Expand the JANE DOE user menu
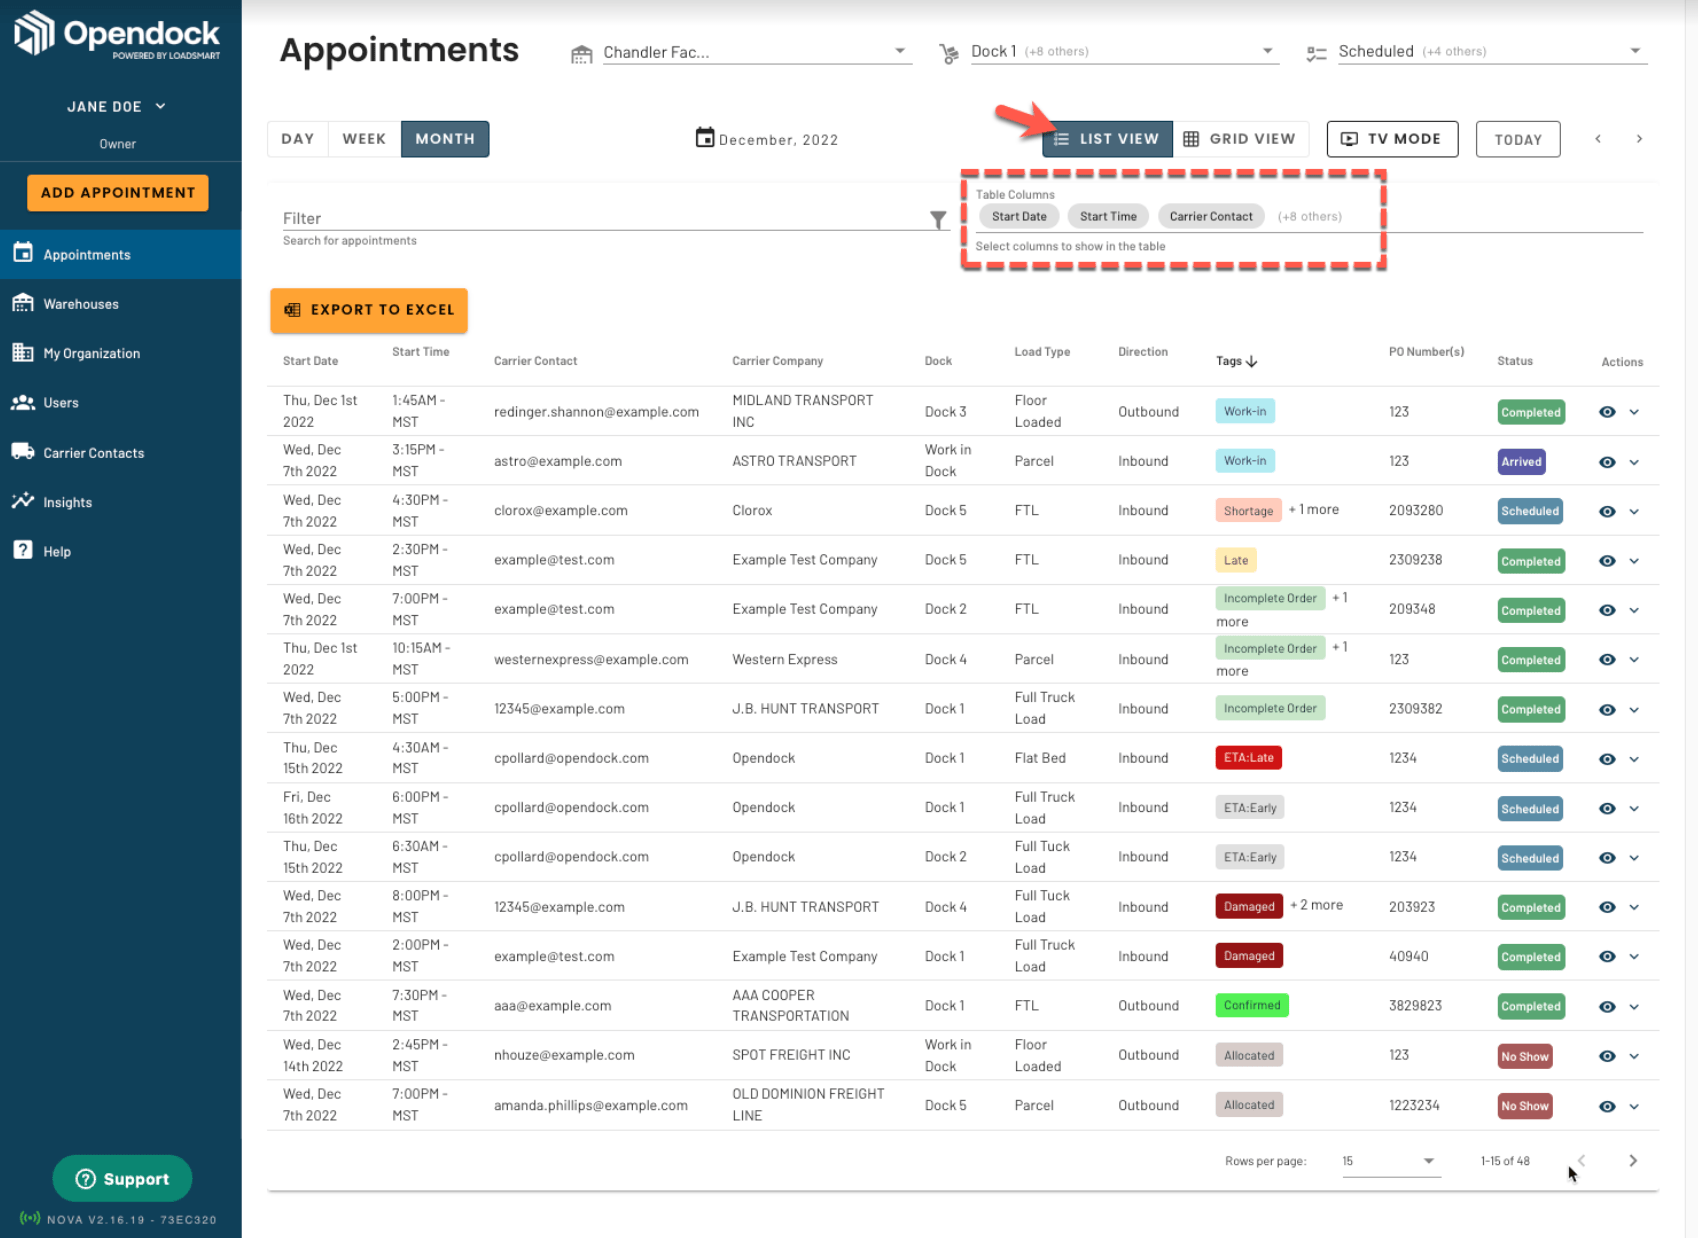Screen dimensions: 1698x1238 pyautogui.click(x=117, y=106)
